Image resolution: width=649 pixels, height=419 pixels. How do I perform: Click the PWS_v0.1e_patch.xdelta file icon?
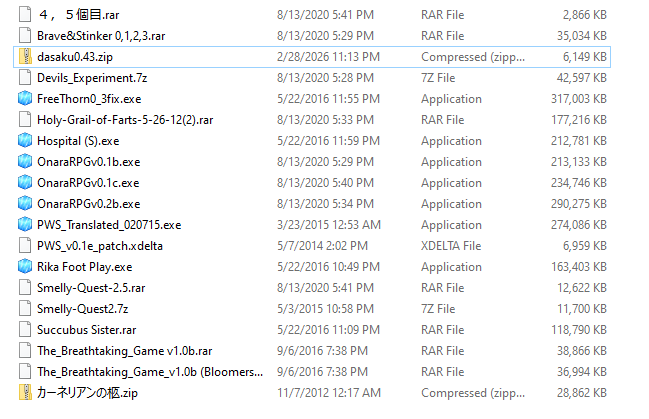[x=25, y=246]
